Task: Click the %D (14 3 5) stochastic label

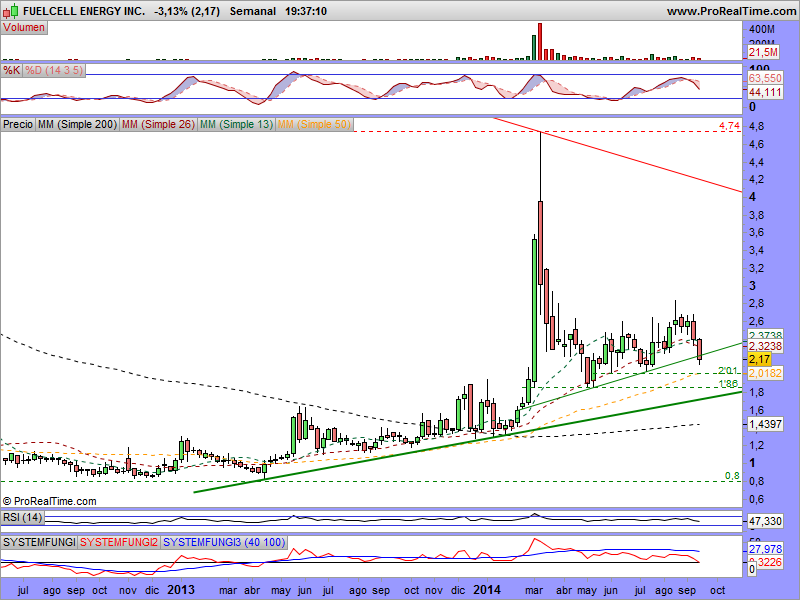Action: pos(54,70)
